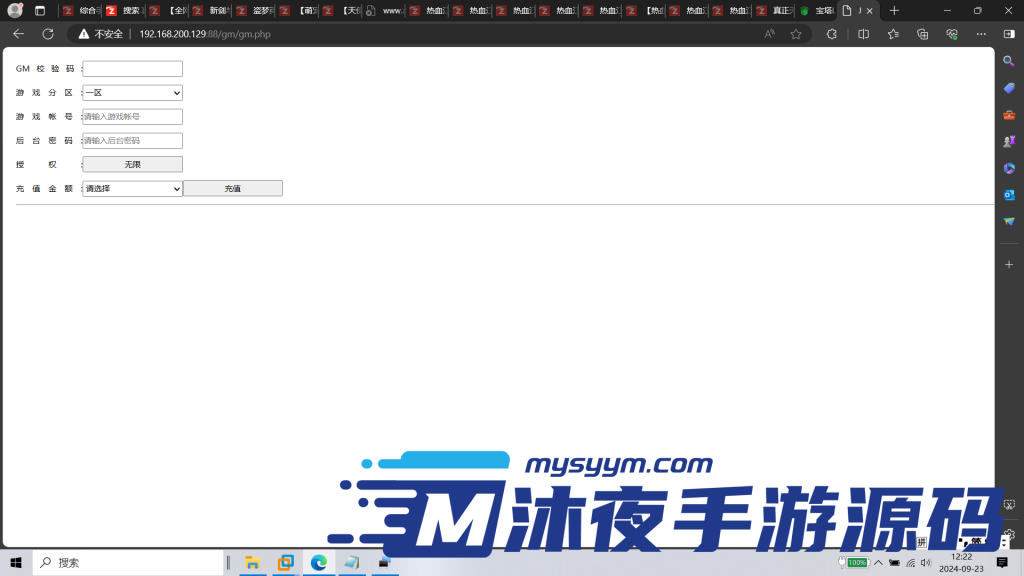
Task: Click the 充值 recharge button
Action: tap(232, 188)
